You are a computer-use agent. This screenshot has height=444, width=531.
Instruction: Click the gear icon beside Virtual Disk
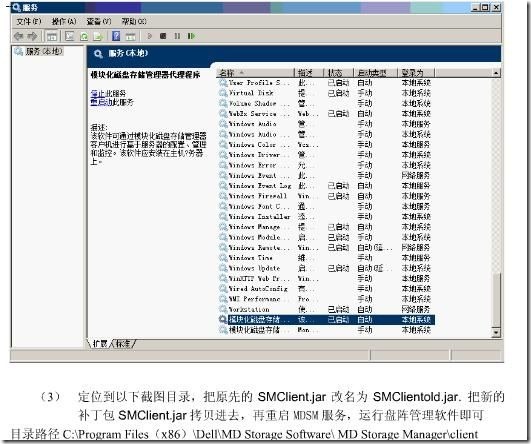223,93
